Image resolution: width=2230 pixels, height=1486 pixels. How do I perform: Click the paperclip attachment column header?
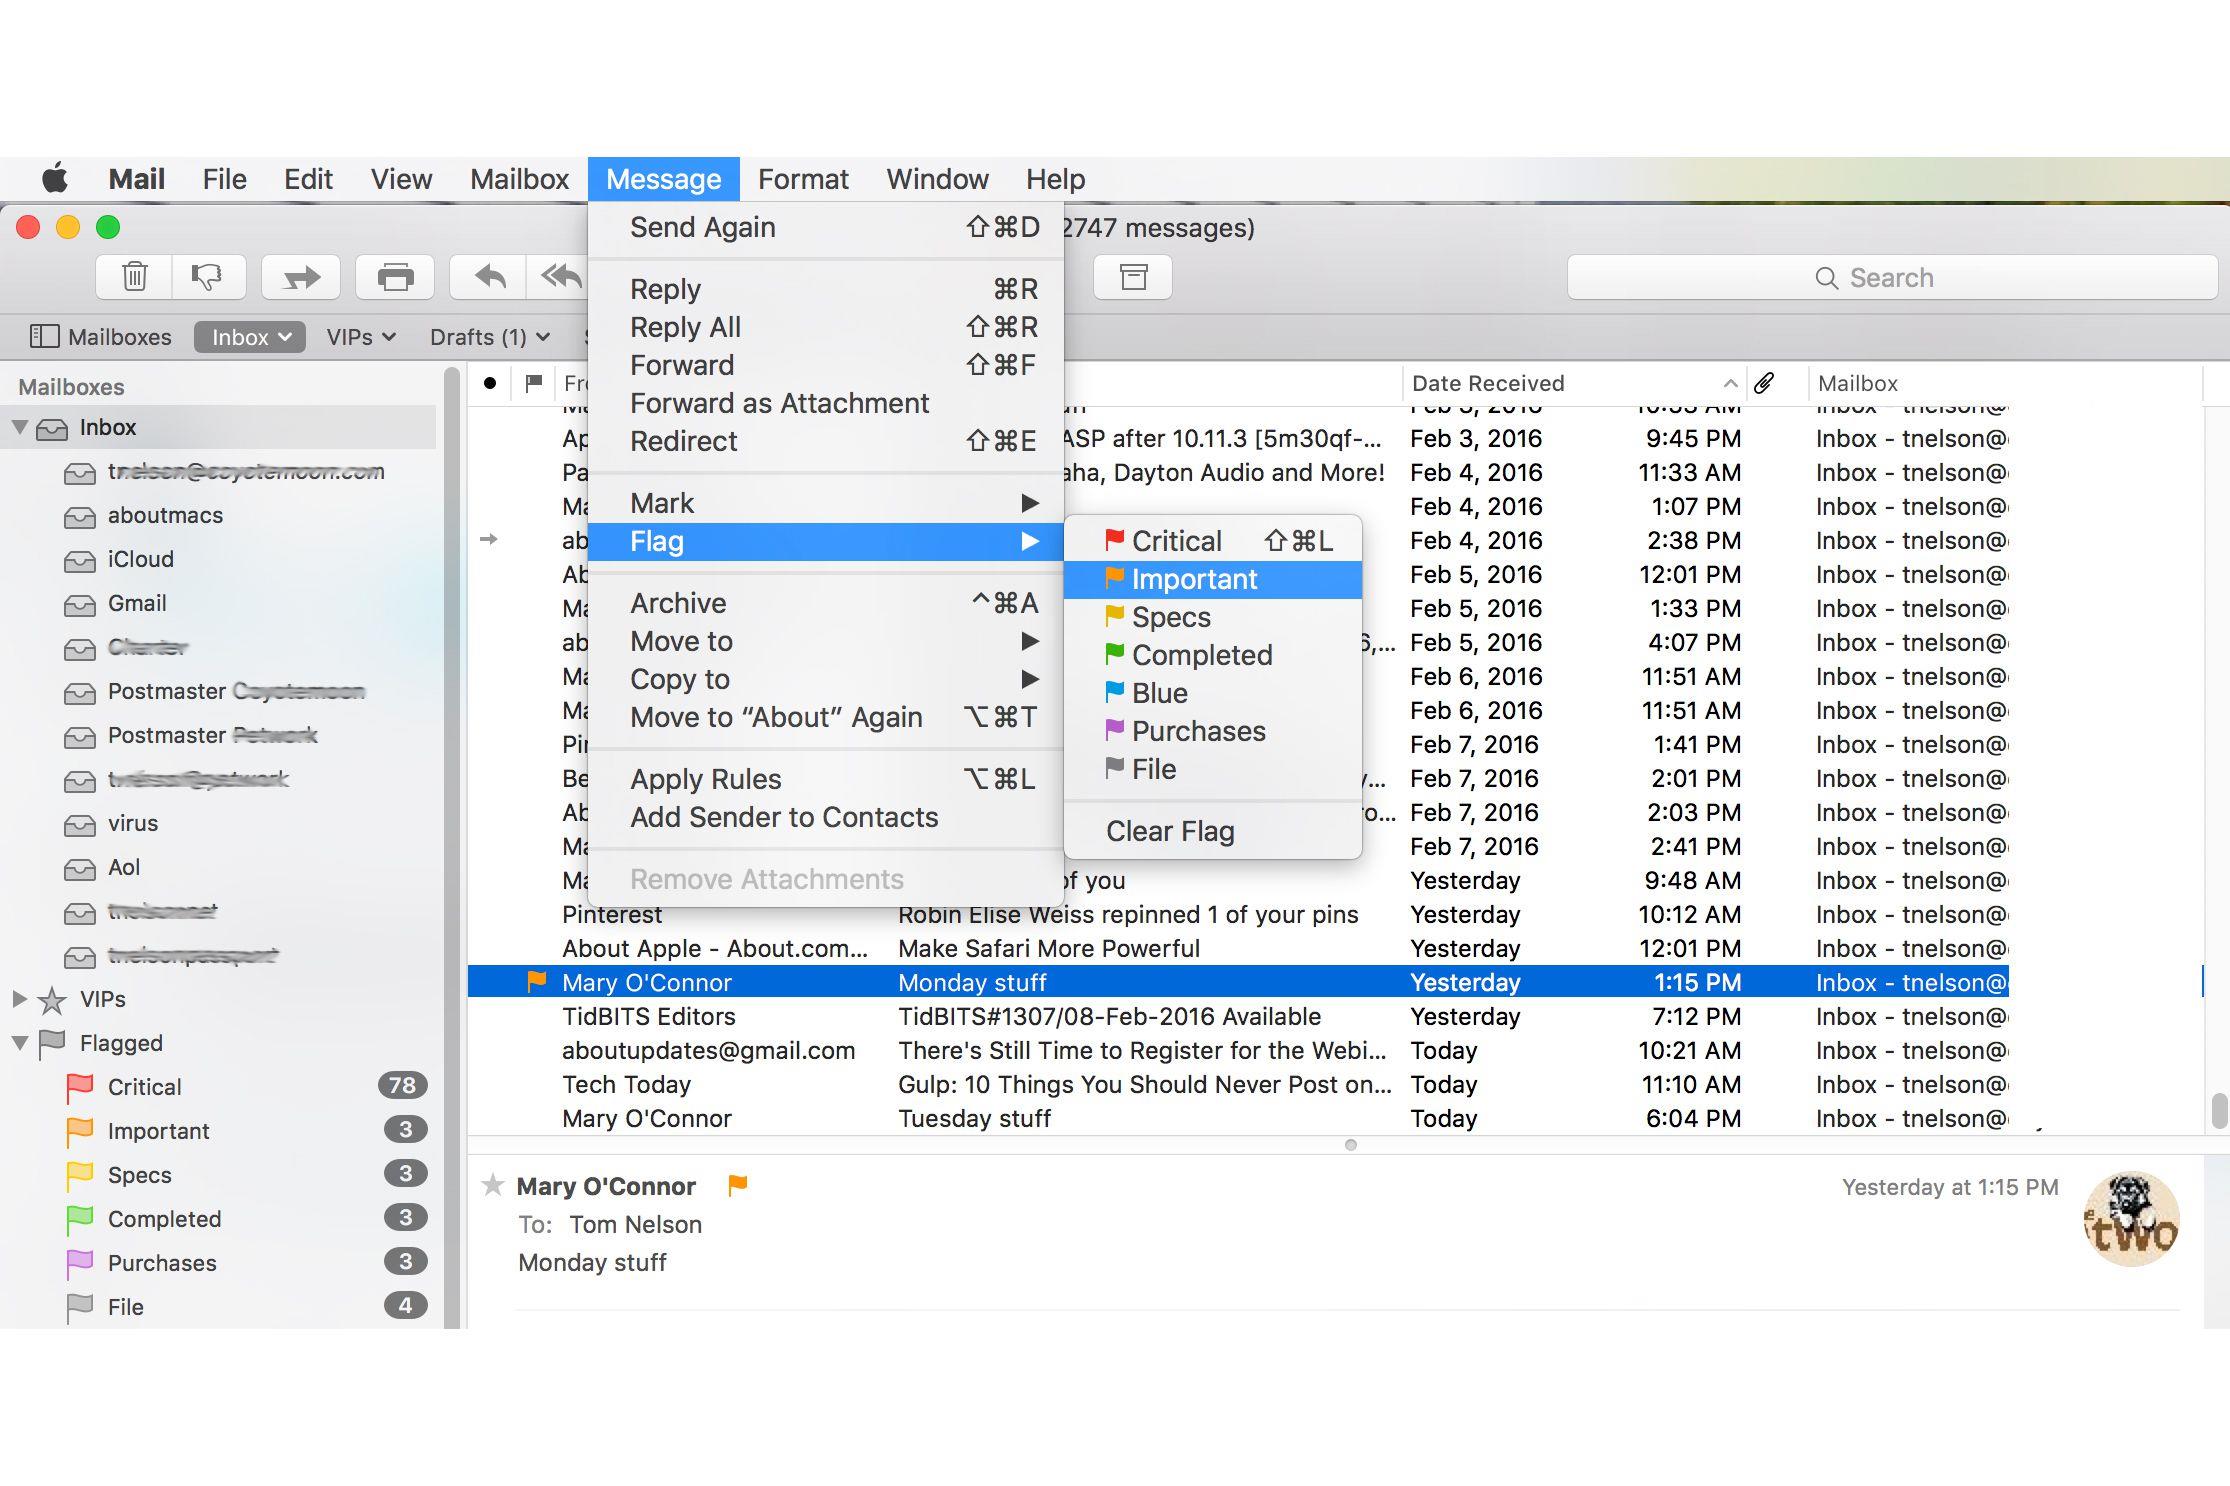1764,383
